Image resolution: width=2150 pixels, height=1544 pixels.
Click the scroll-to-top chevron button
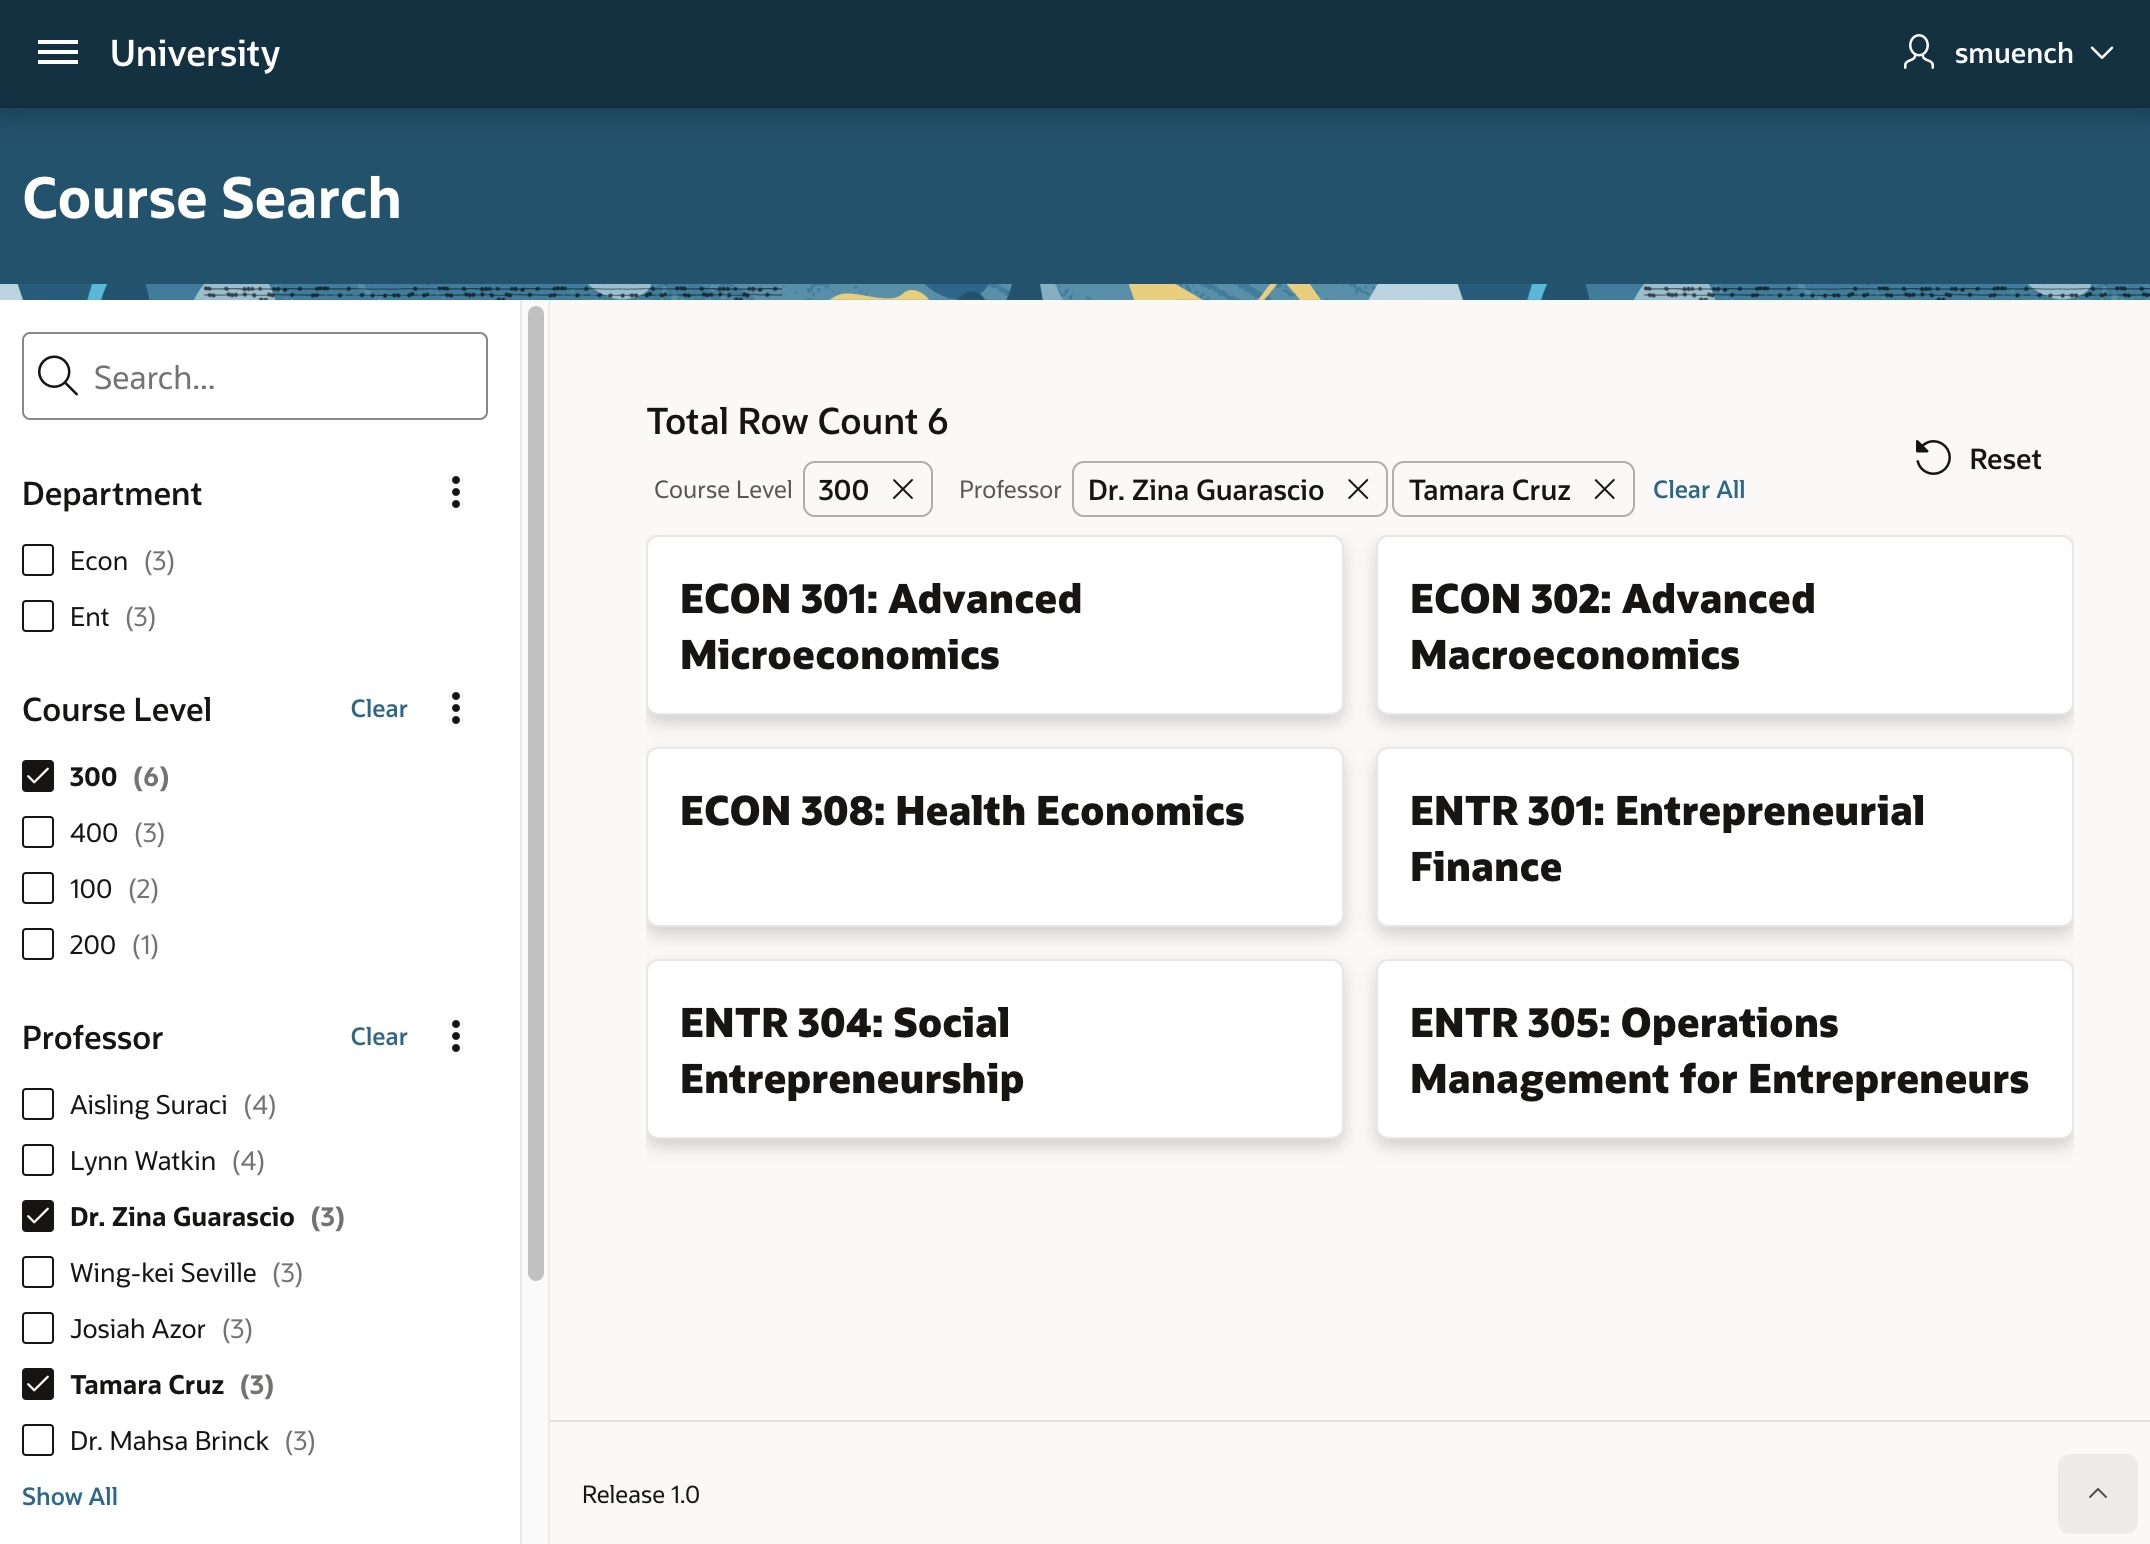coord(2096,1493)
